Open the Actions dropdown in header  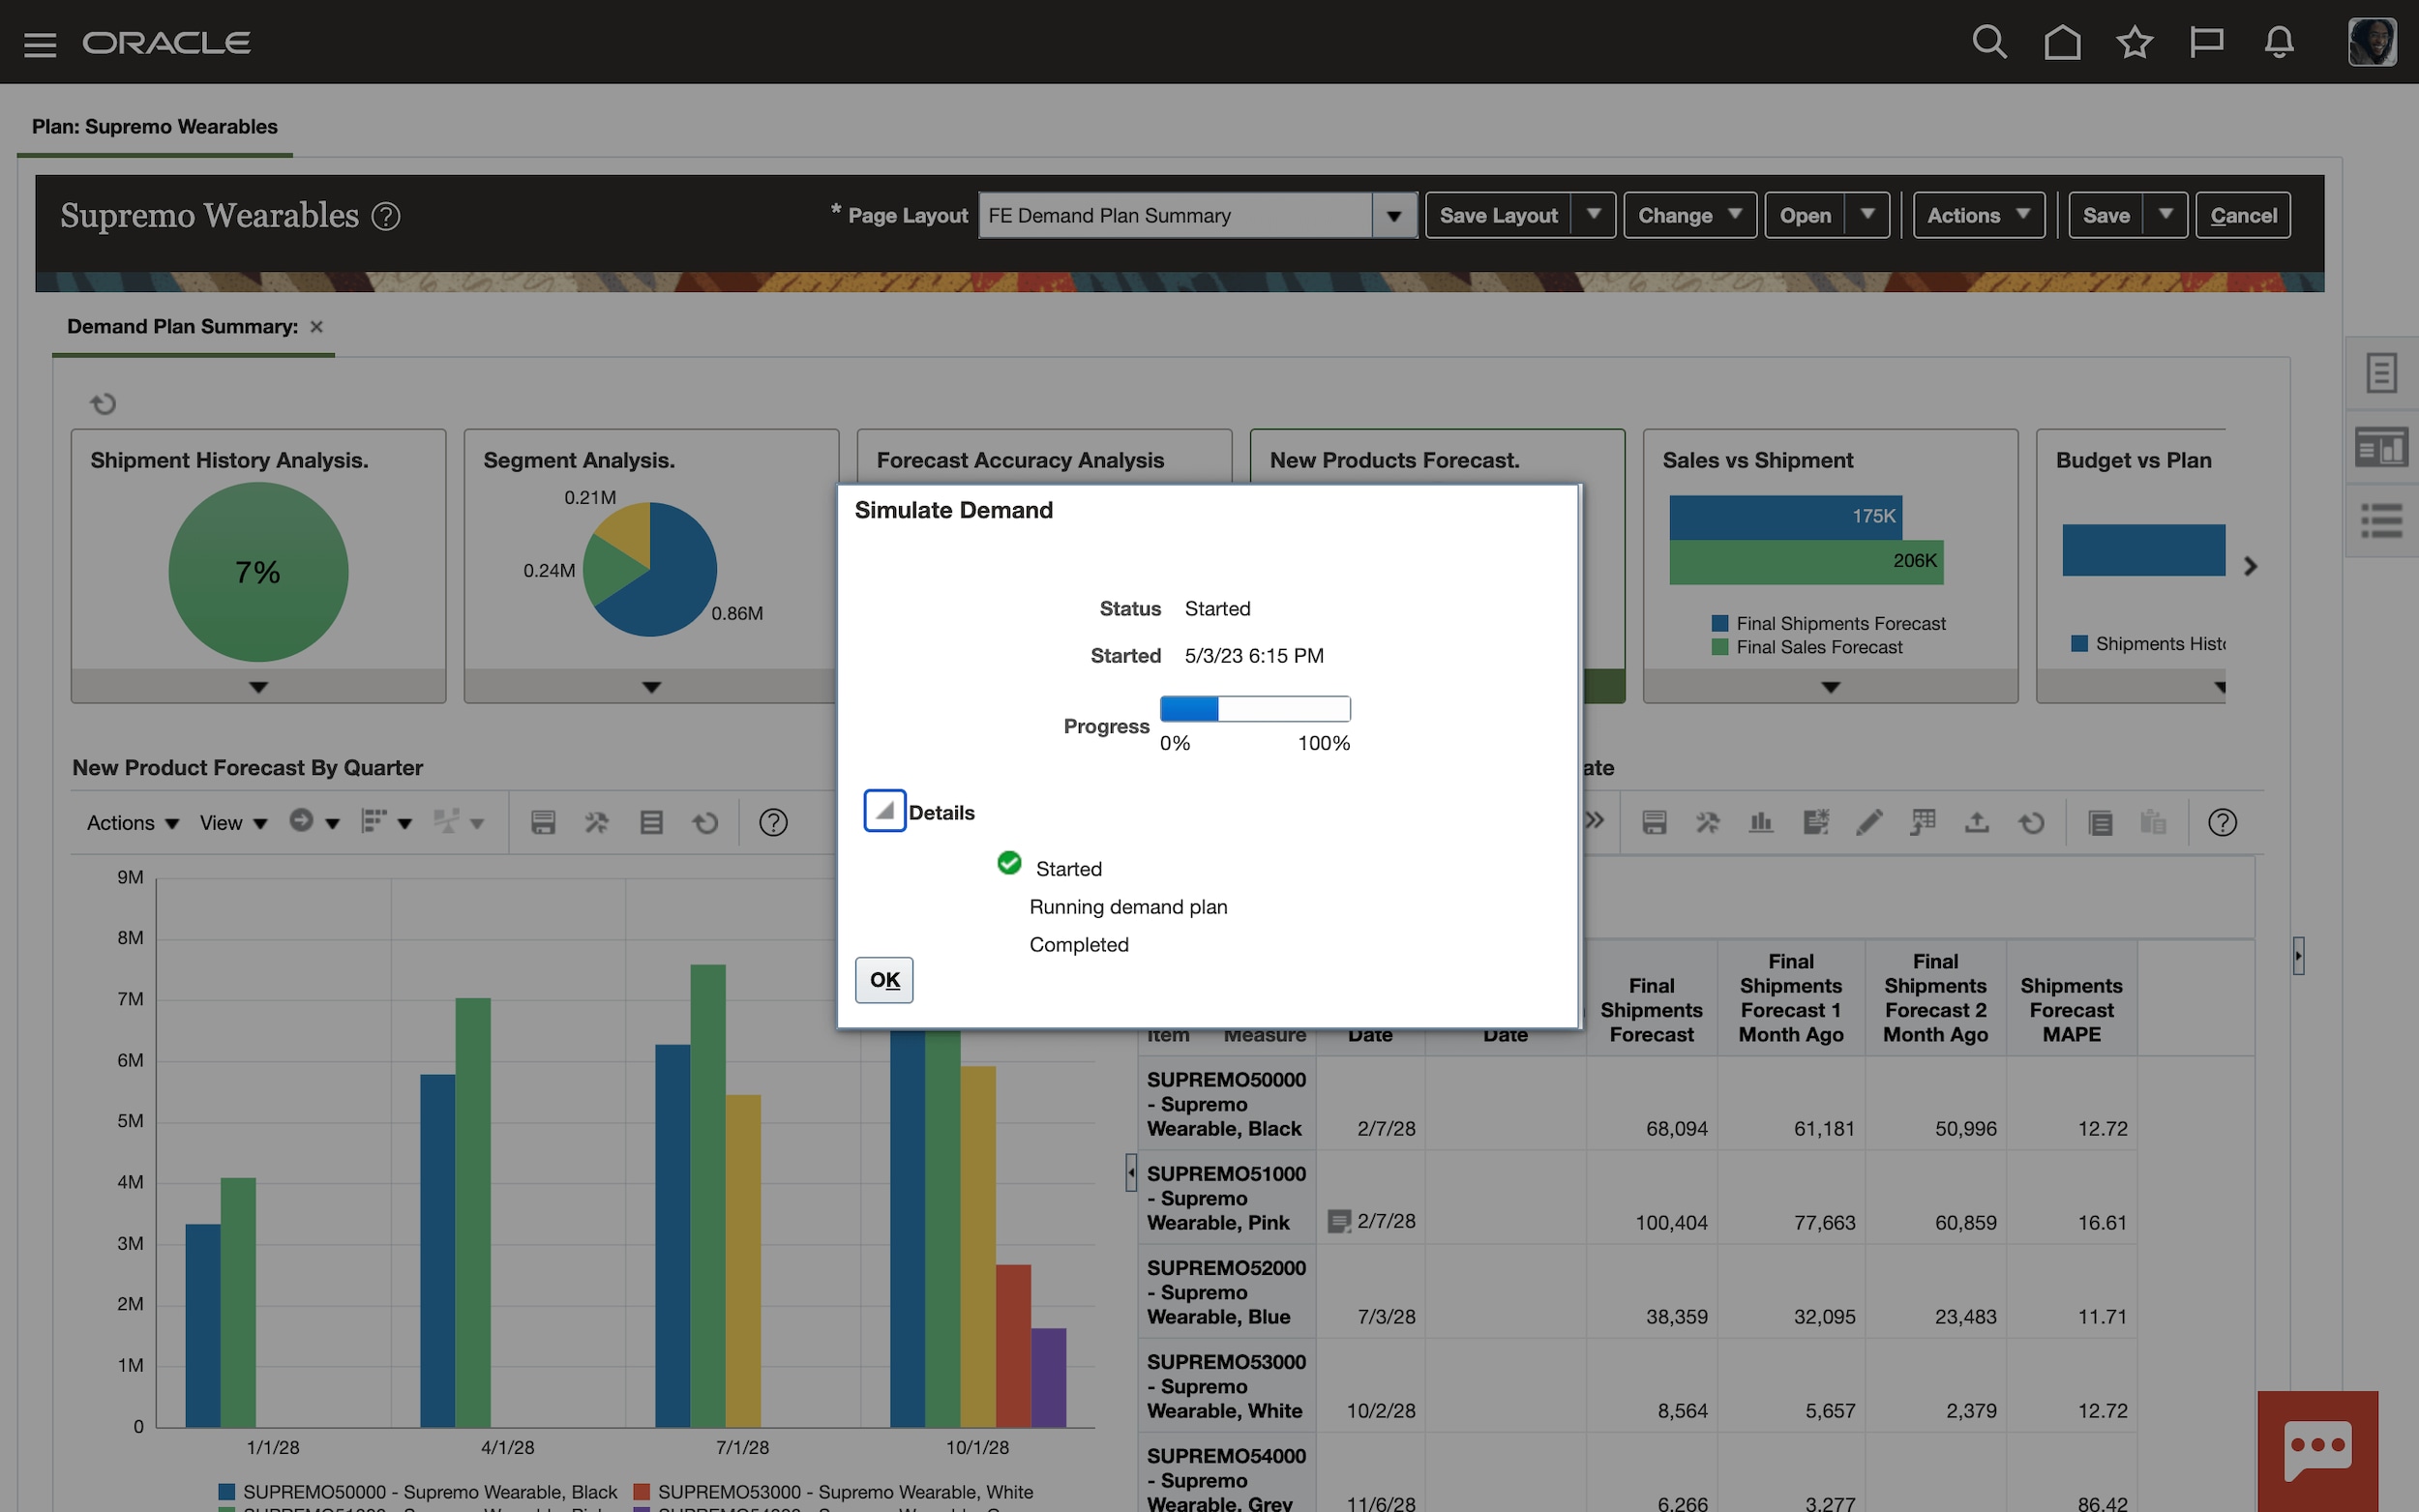pyautogui.click(x=1977, y=216)
